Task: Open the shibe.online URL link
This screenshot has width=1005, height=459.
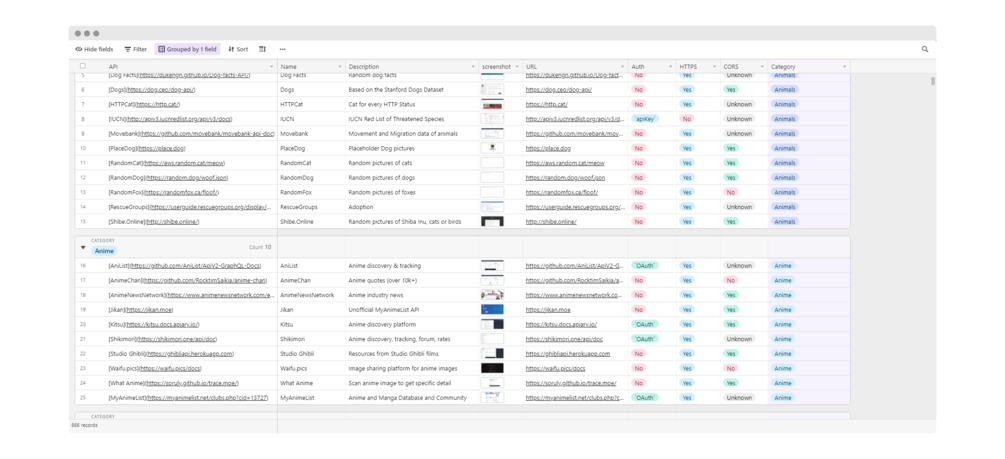Action: click(x=551, y=222)
